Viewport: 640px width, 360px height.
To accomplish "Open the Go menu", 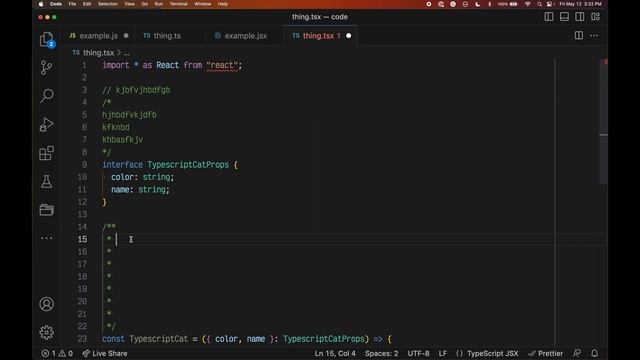I will pyautogui.click(x=144, y=4).
